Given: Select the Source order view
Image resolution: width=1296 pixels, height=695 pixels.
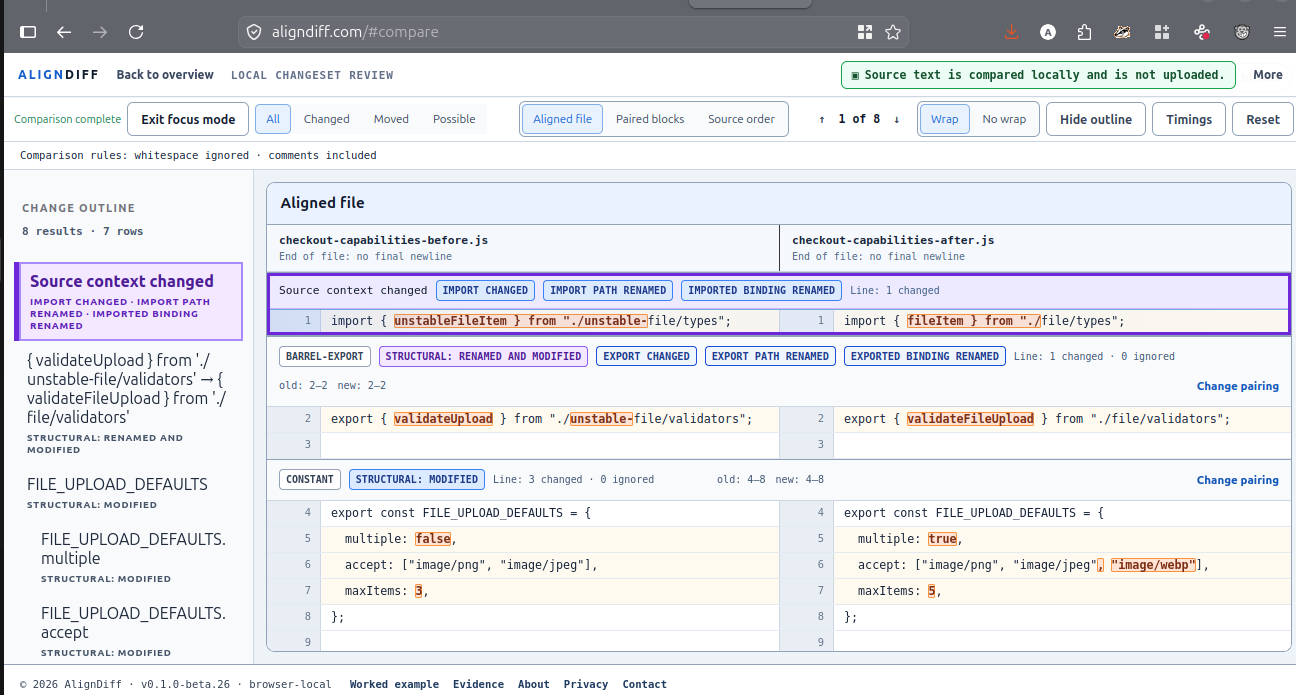Looking at the screenshot, I should point(741,119).
